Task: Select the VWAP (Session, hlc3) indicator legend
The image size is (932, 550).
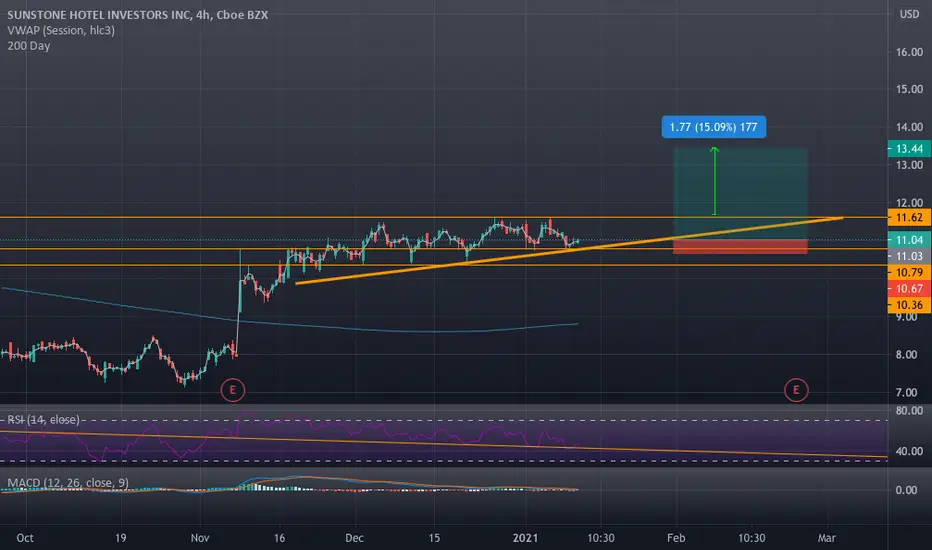Action: (x=61, y=30)
